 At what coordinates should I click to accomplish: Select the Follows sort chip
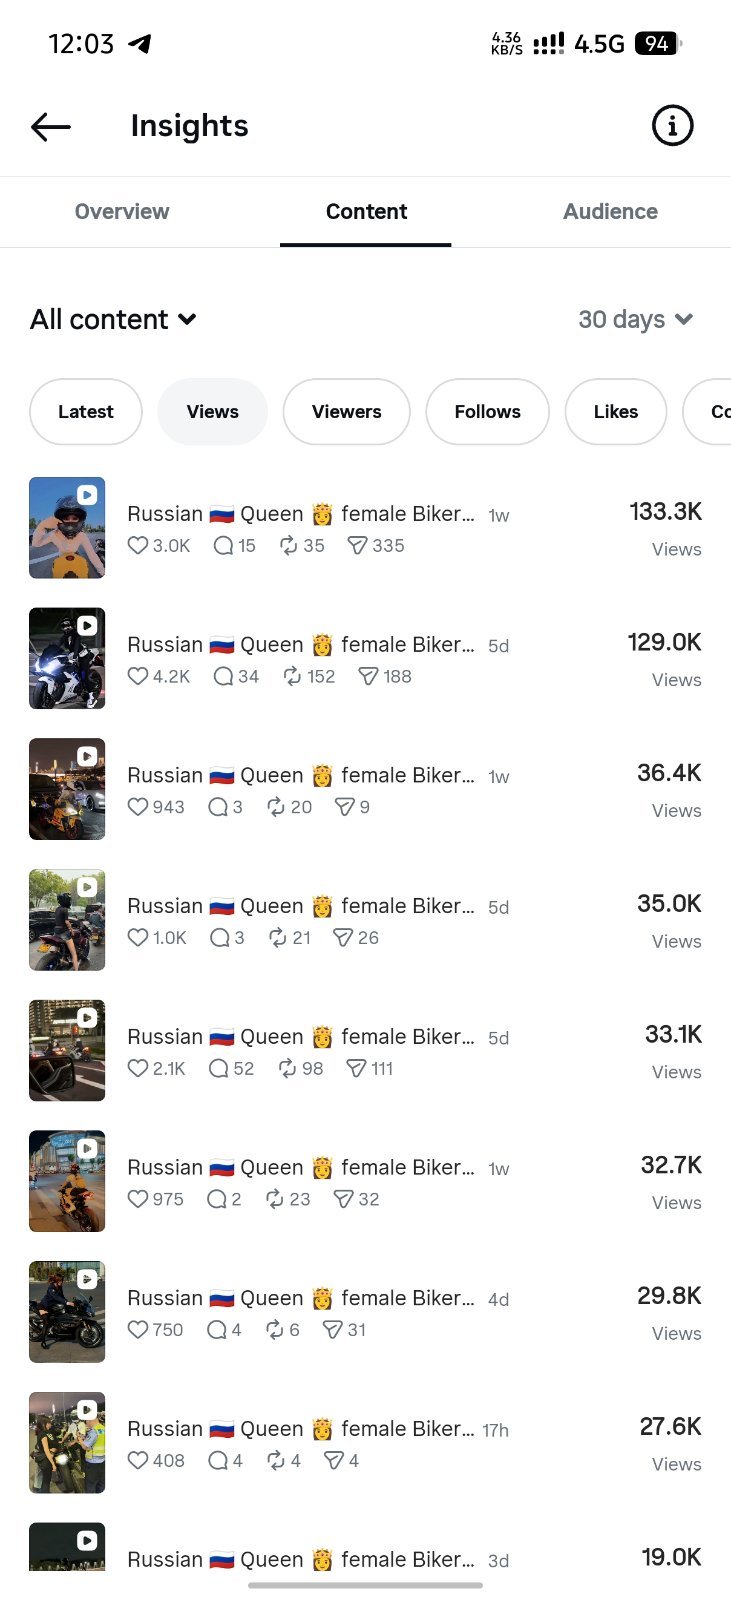point(488,412)
